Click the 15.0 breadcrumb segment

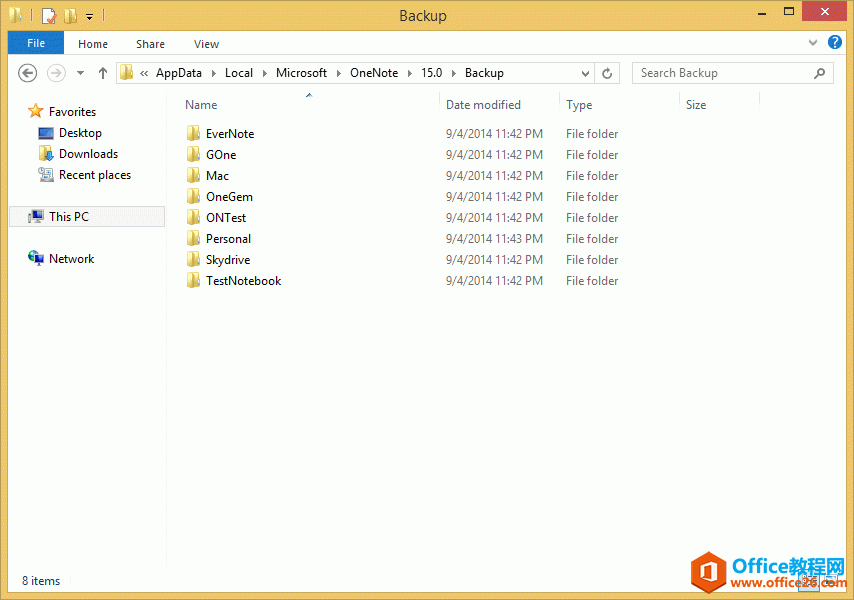(x=431, y=73)
